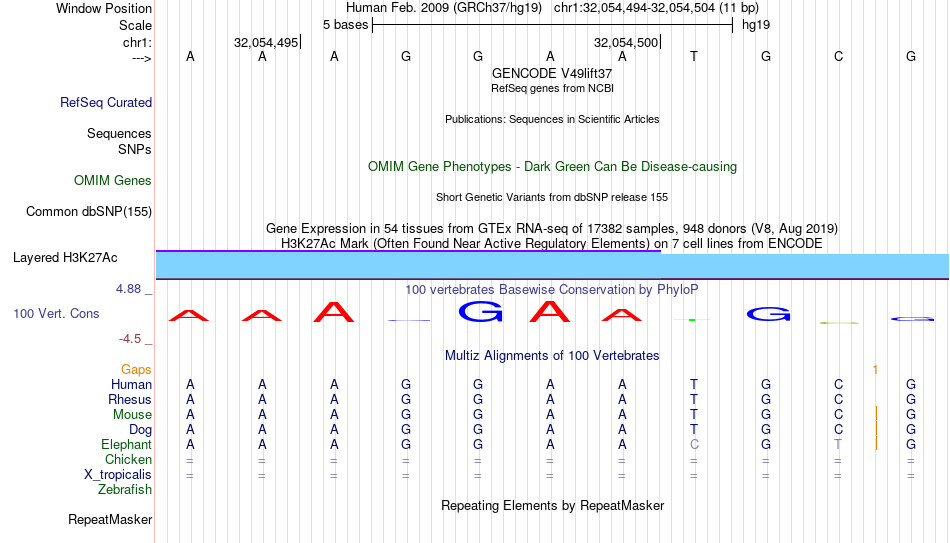This screenshot has width=950, height=543.
Task: Click the C base in the Dog alignment row
Action: point(839,430)
